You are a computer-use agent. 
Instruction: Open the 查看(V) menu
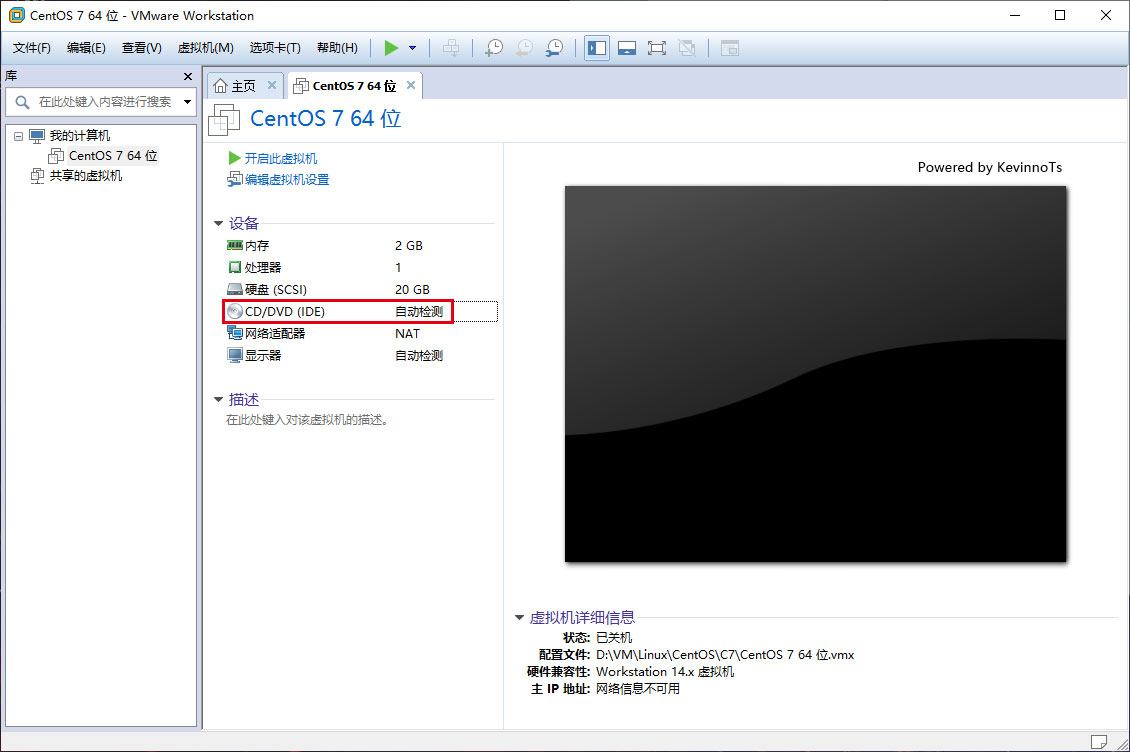(x=141, y=48)
